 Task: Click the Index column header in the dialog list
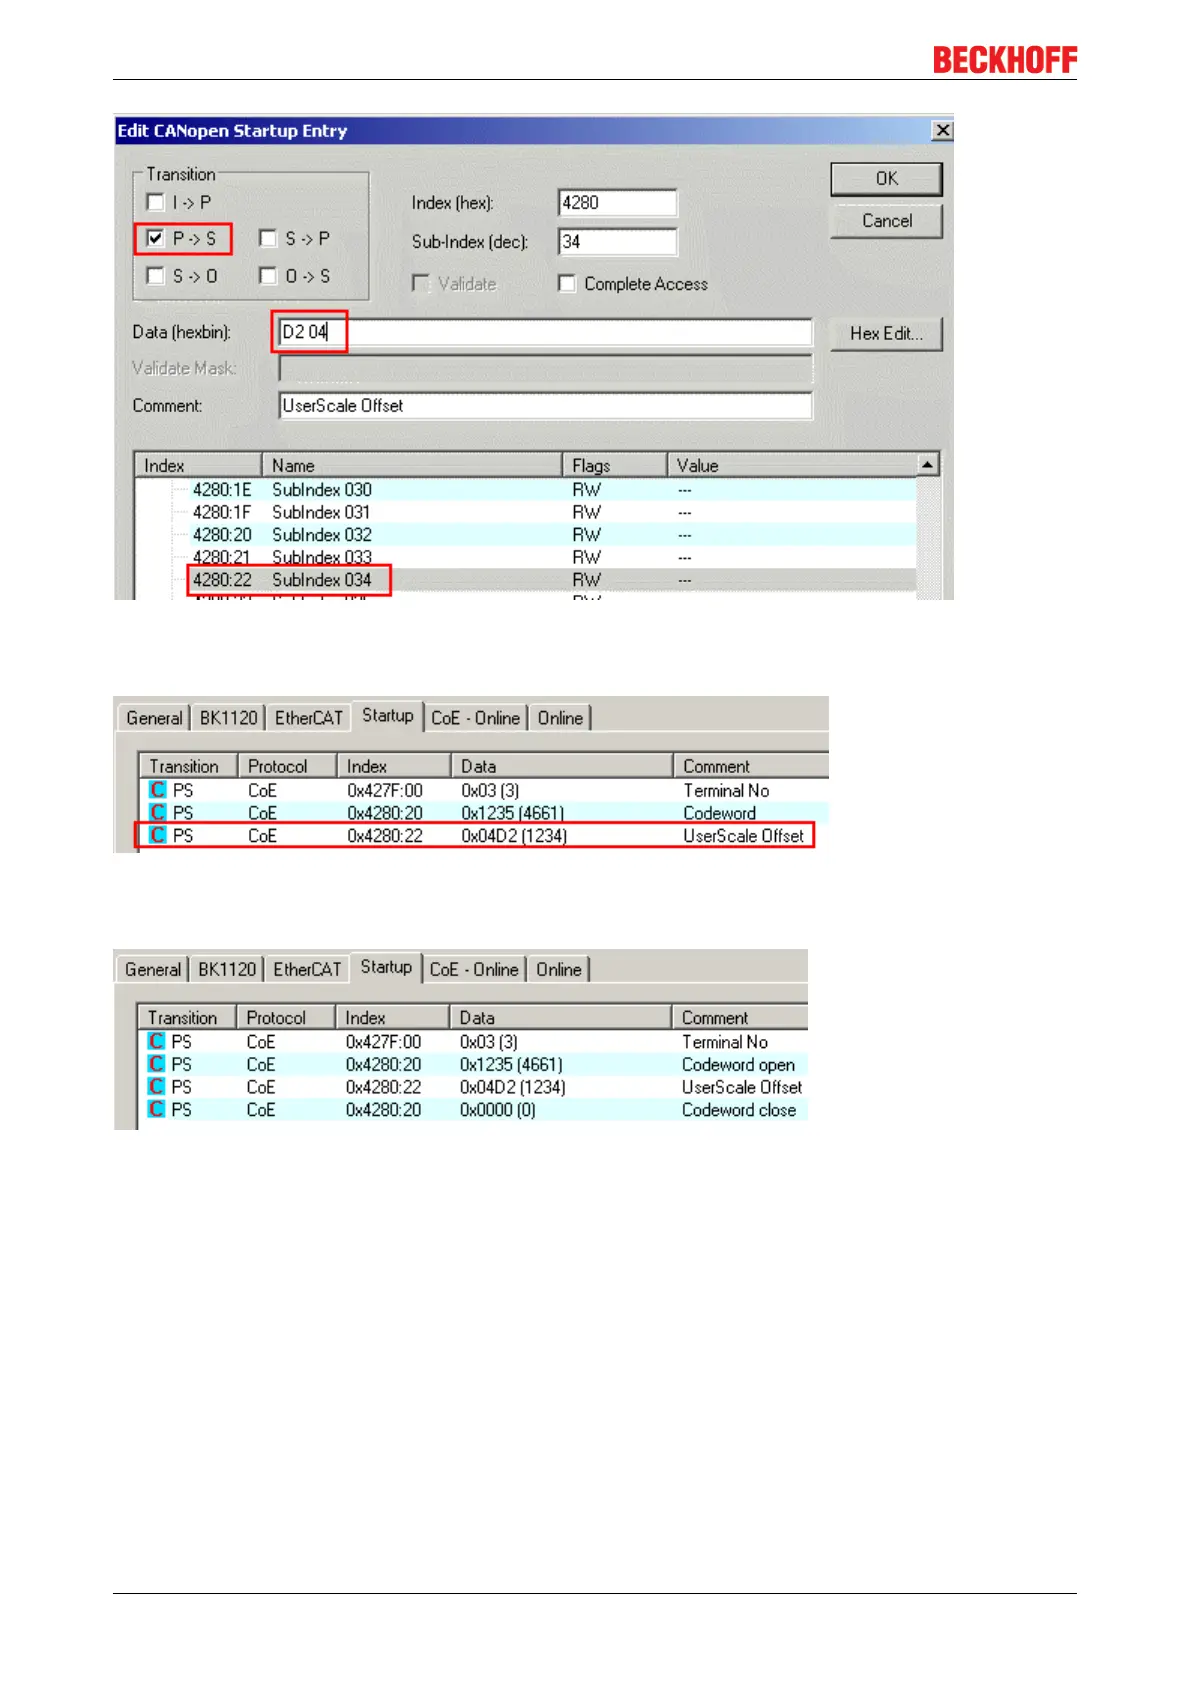(x=198, y=466)
